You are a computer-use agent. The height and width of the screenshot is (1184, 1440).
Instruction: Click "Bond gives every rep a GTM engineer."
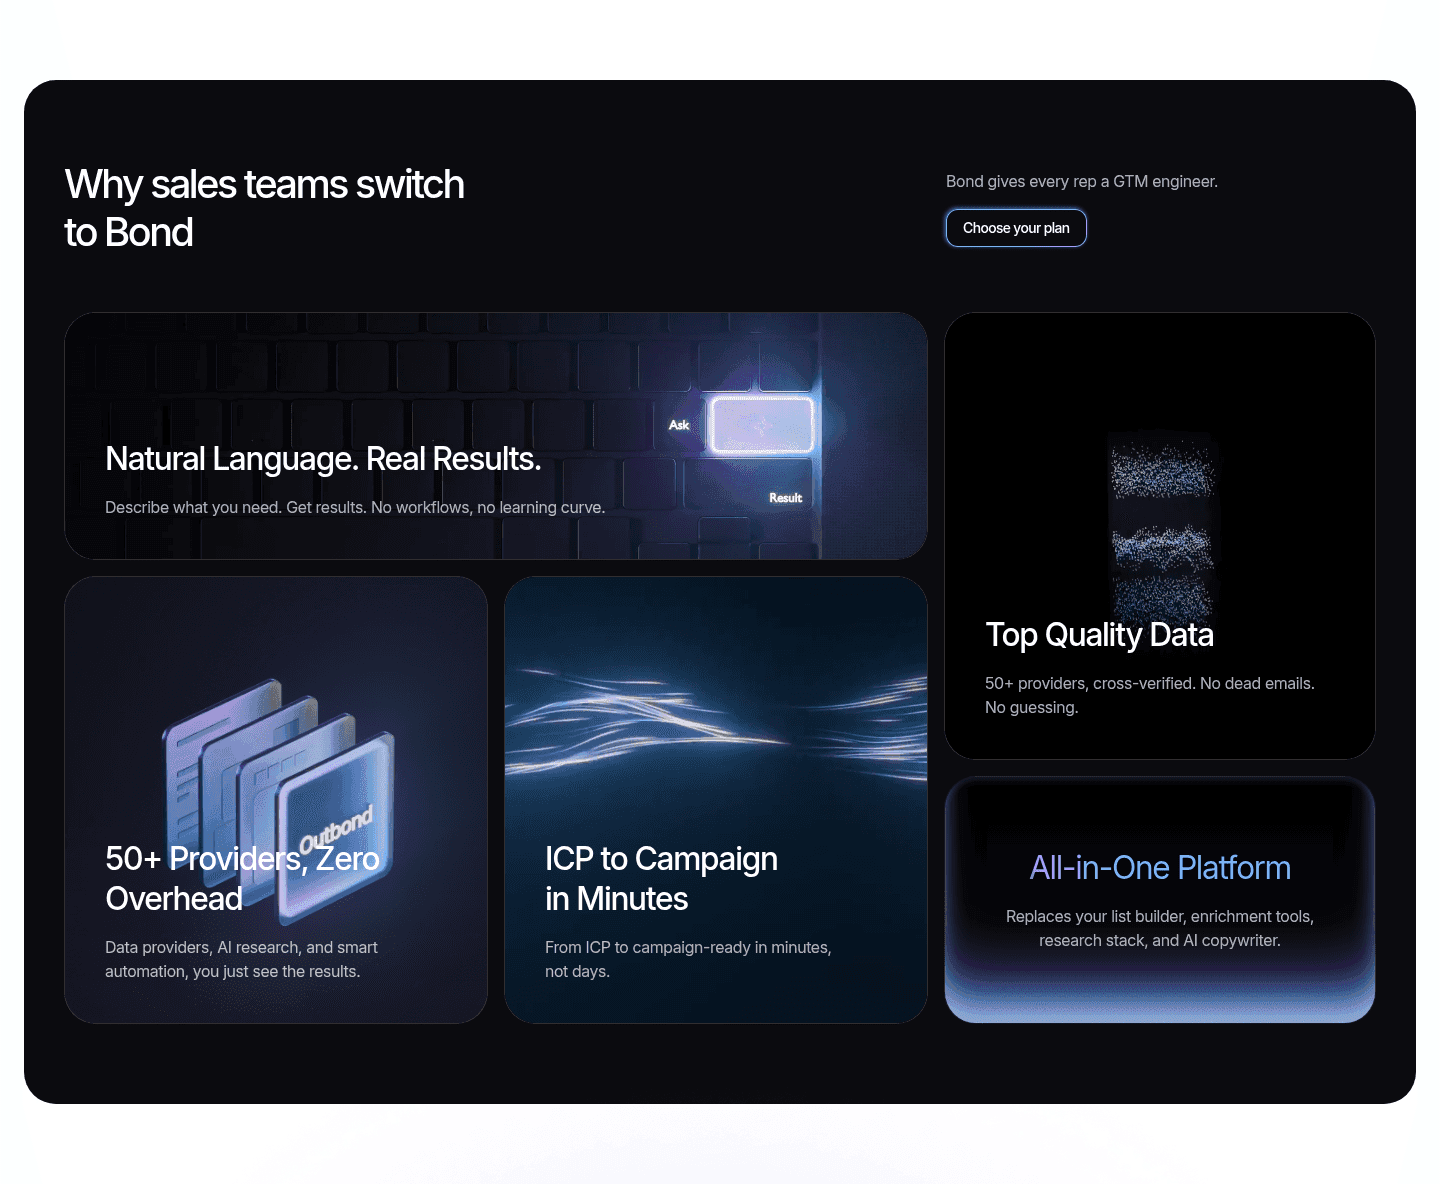[1082, 181]
